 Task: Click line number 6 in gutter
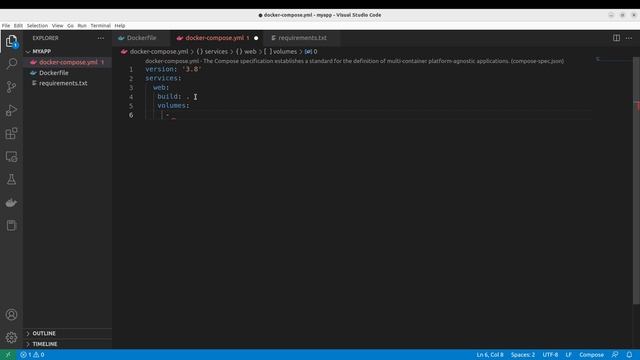click(x=131, y=115)
